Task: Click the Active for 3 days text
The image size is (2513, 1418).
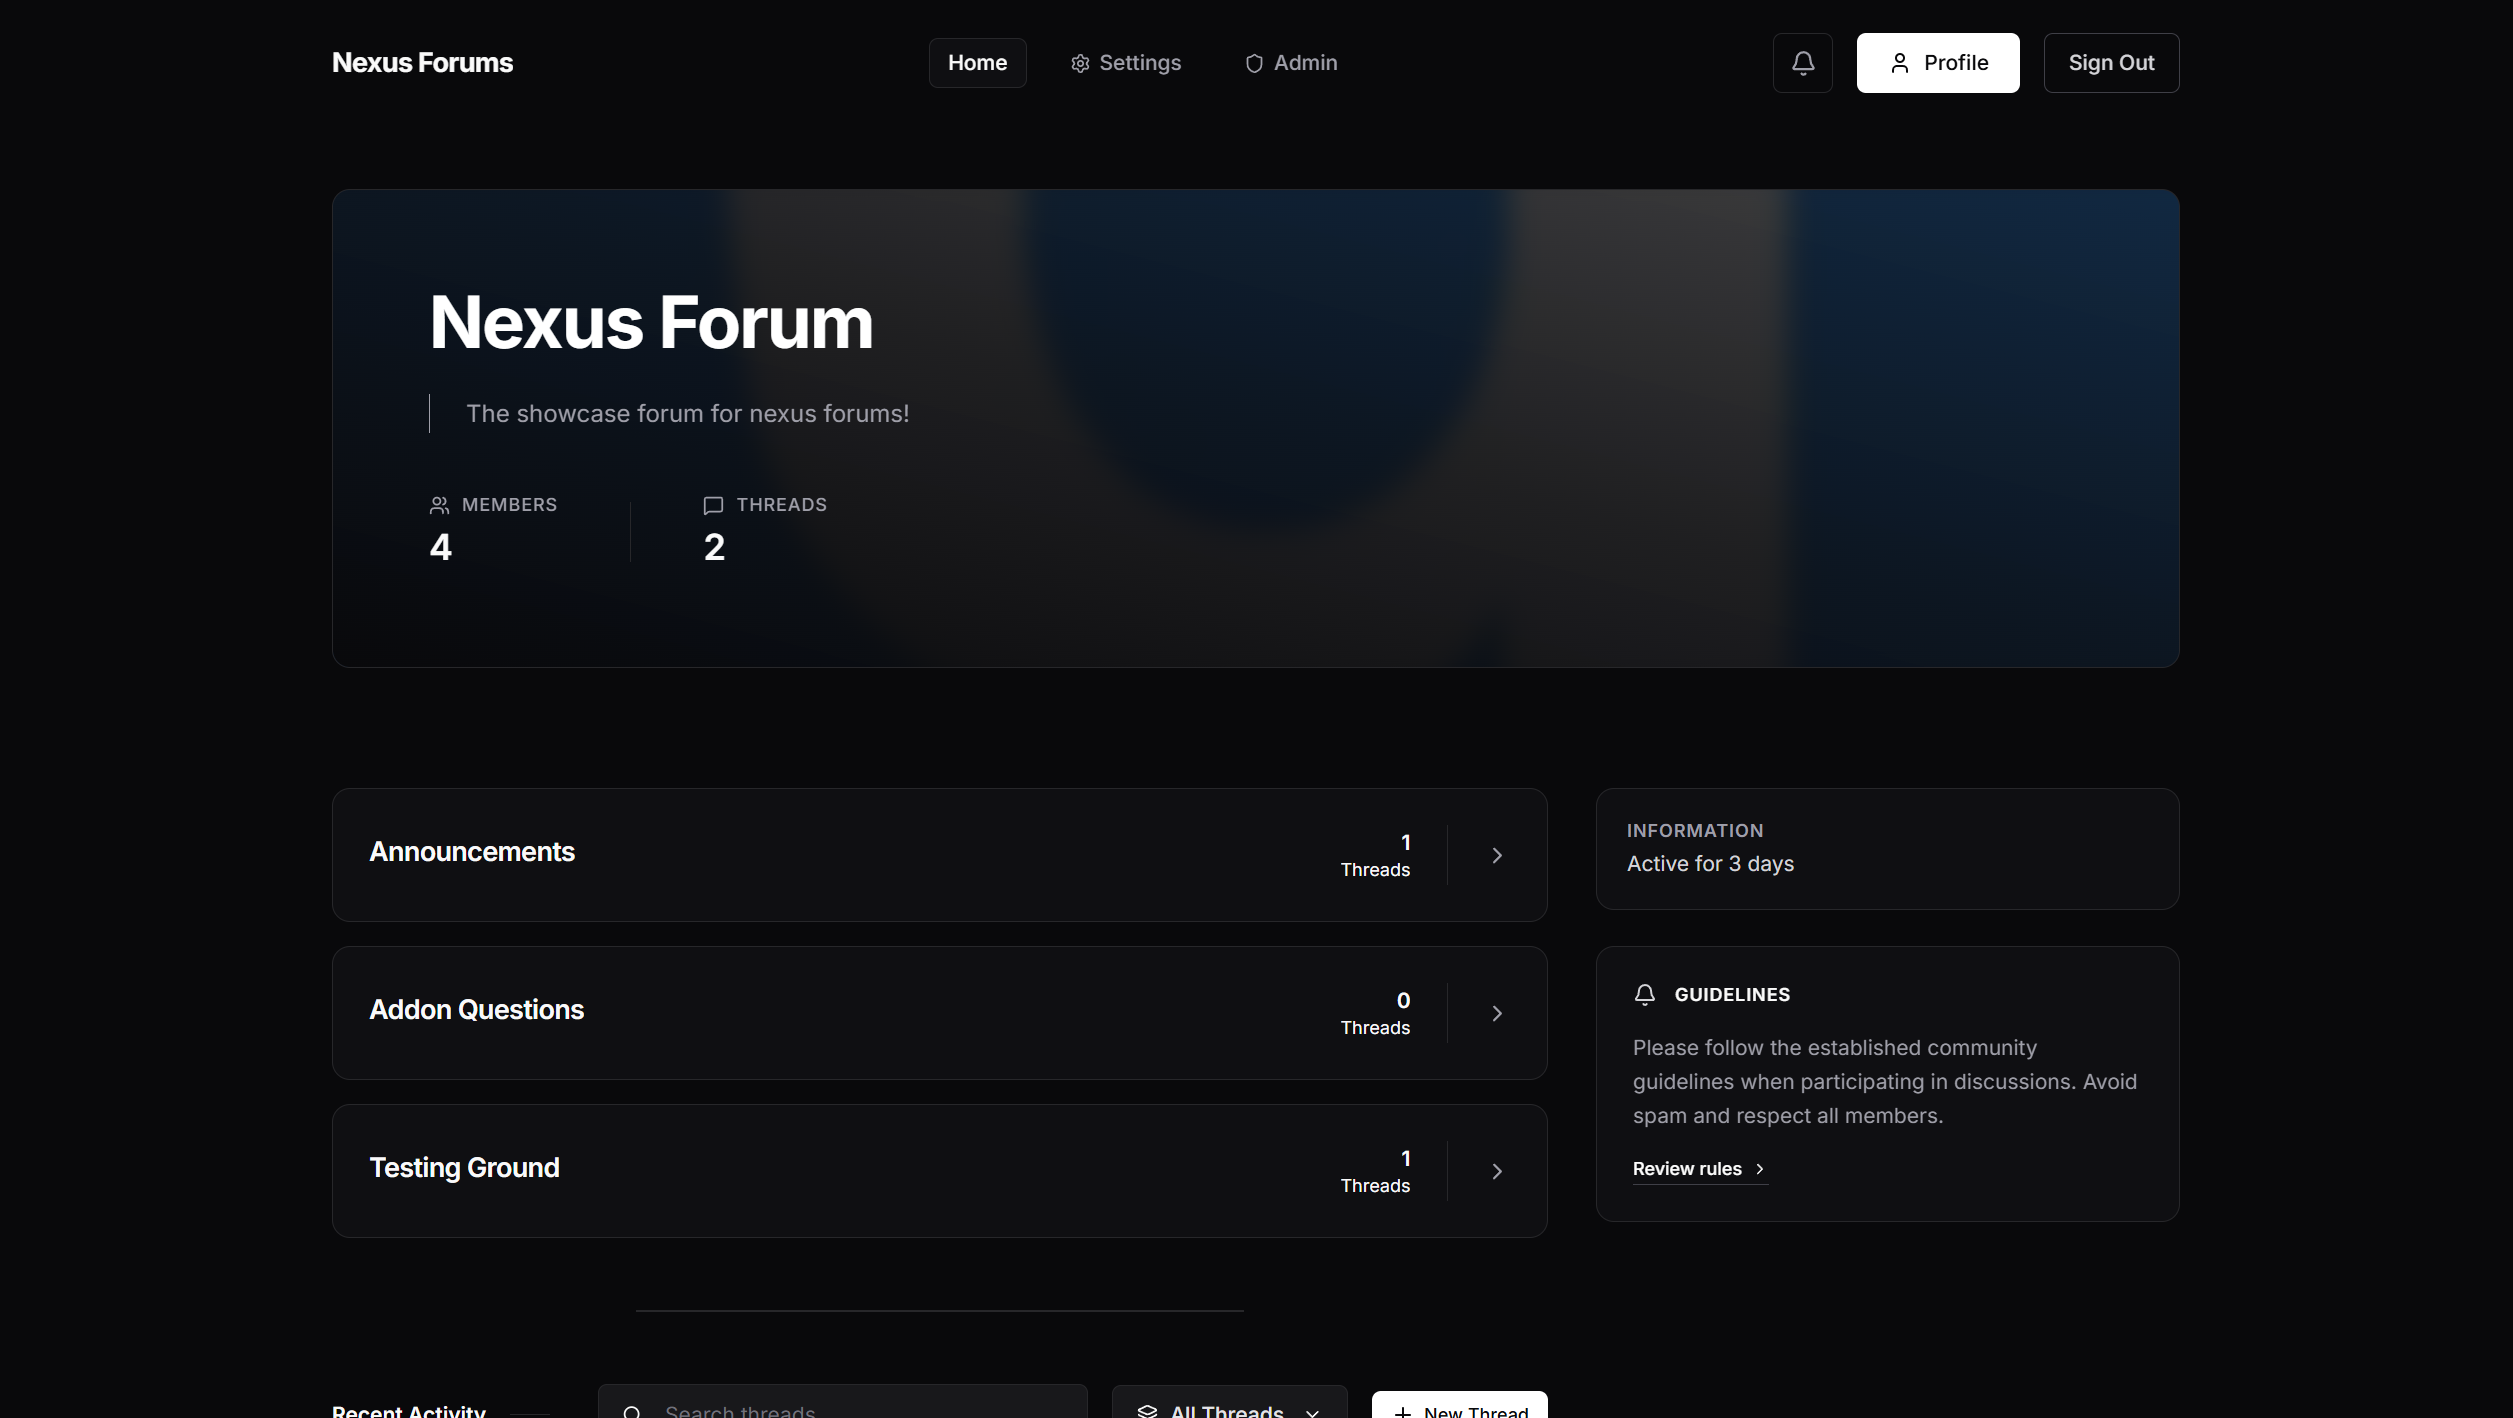Action: (x=1709, y=864)
